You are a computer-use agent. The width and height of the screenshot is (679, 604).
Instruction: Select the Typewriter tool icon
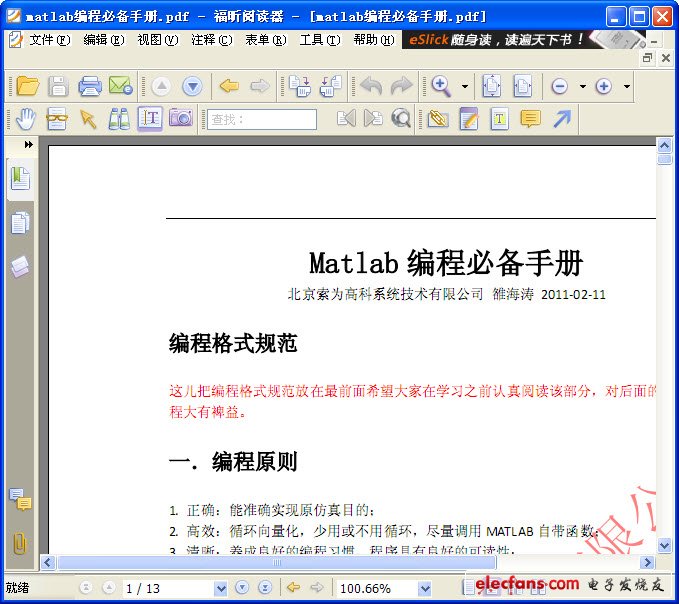click(x=499, y=119)
